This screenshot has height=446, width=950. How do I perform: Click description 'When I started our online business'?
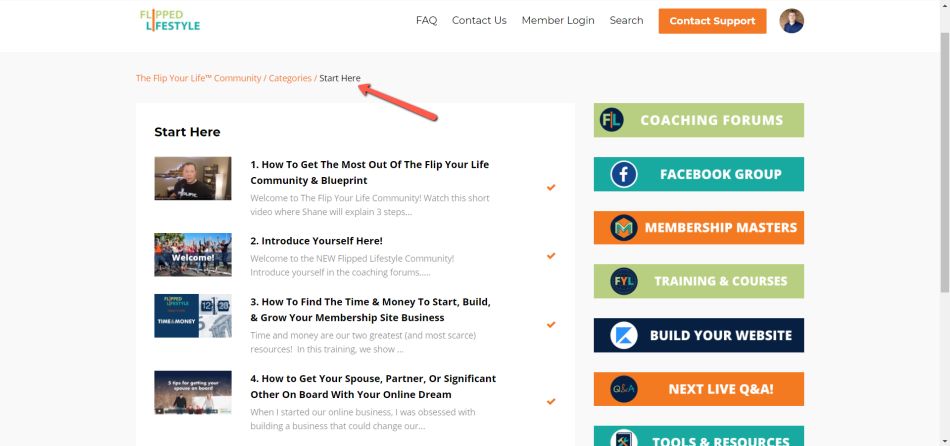[x=361, y=419]
